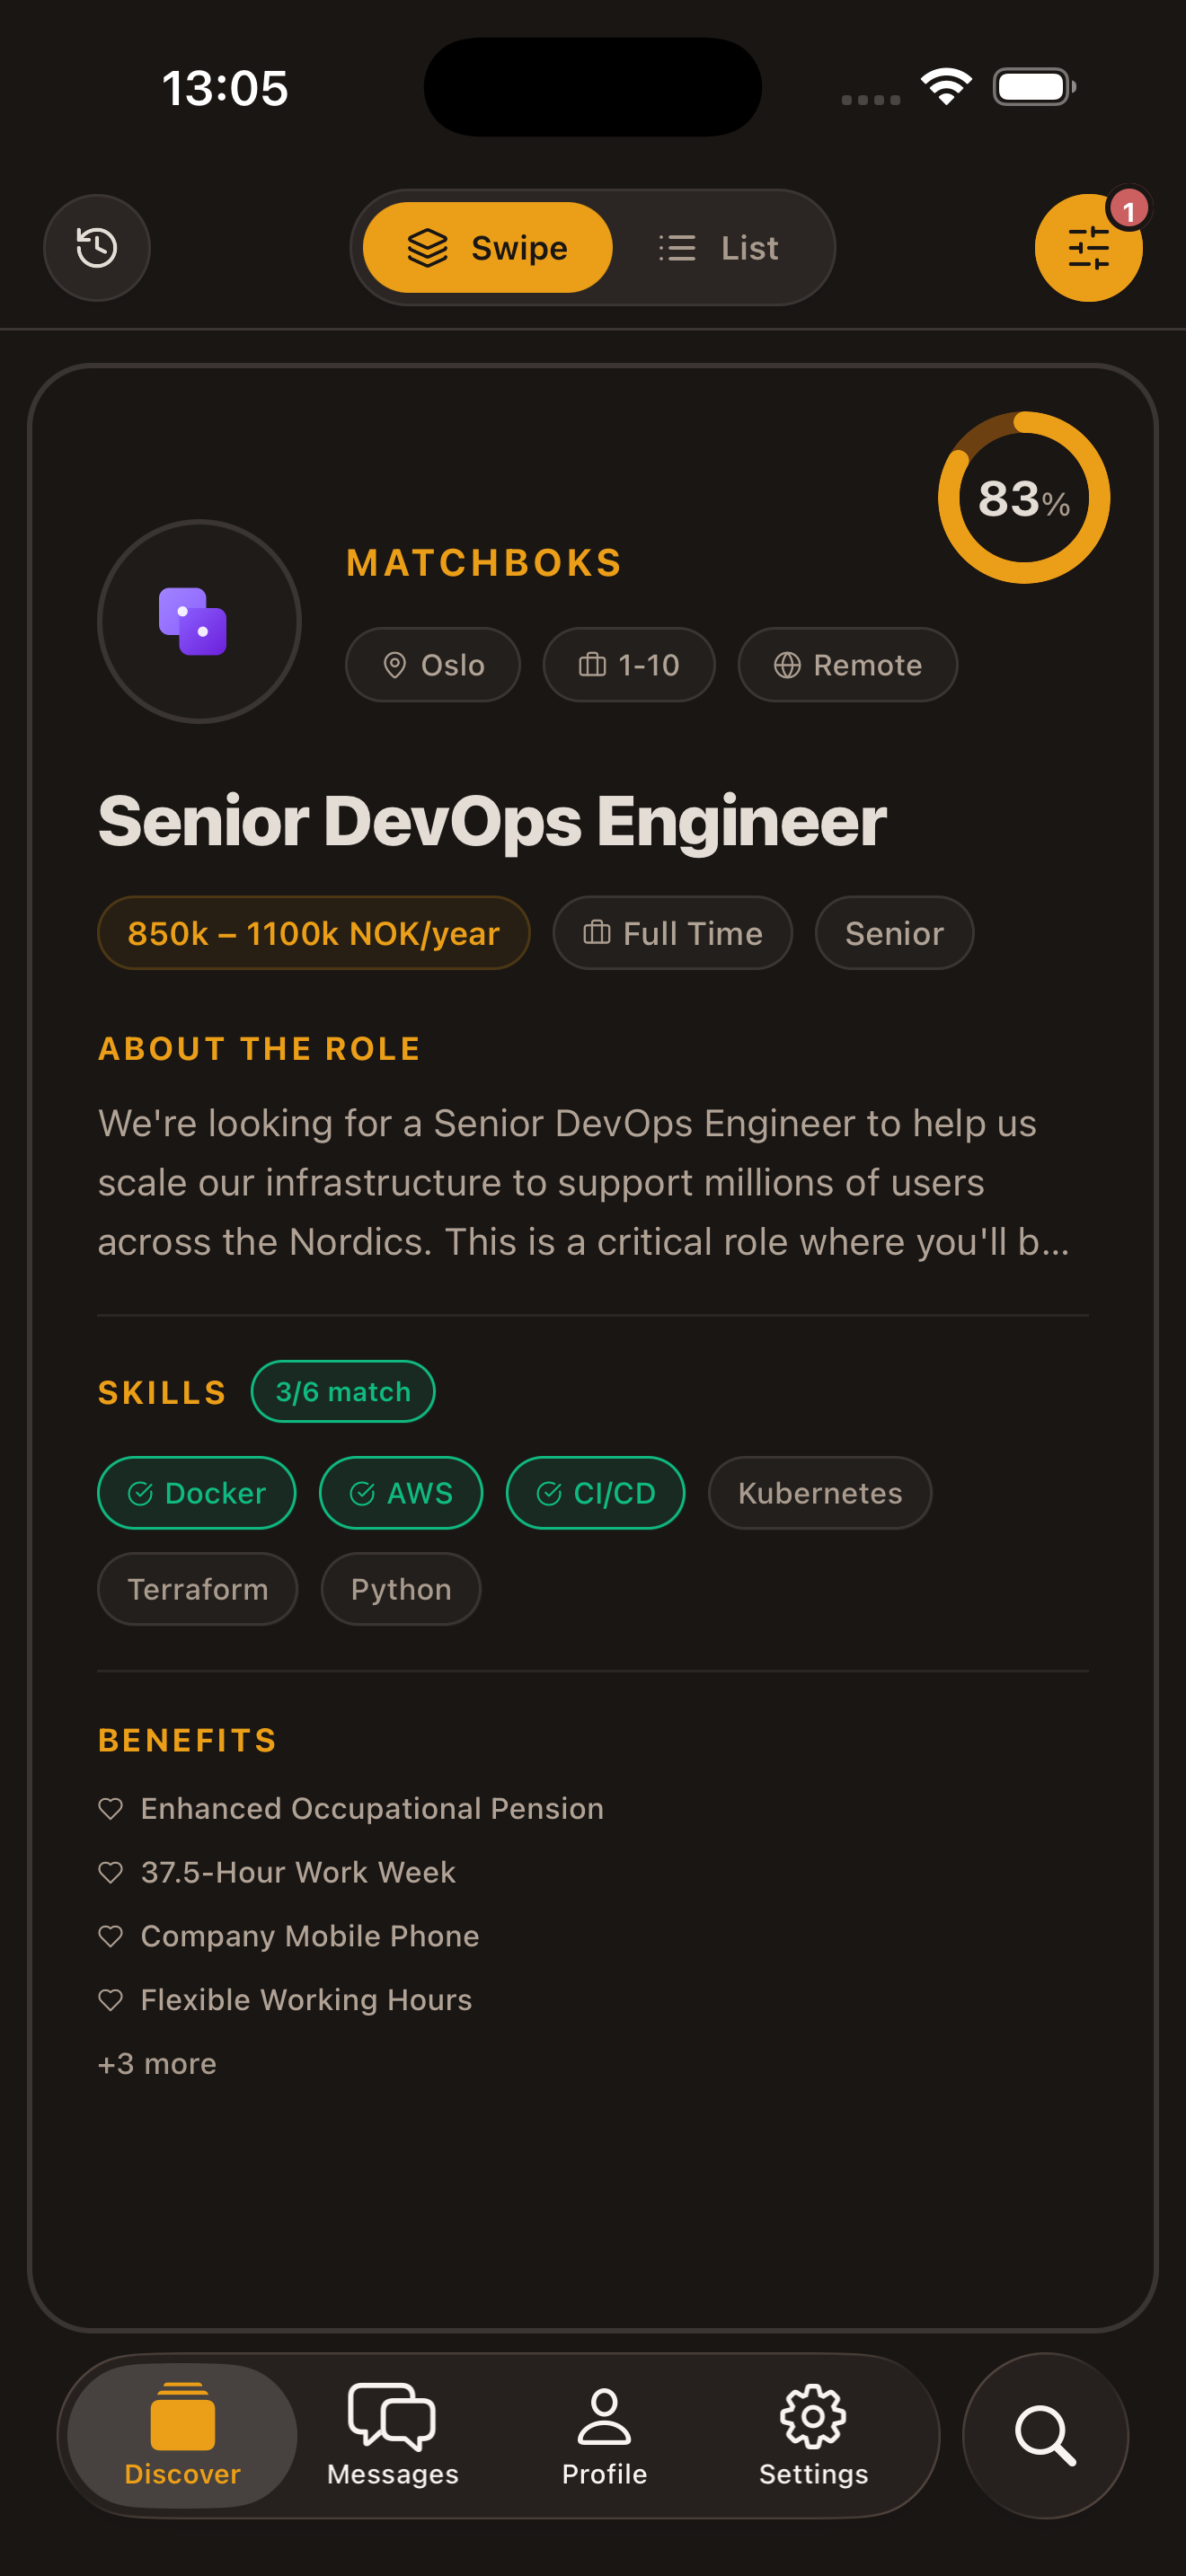Tap the 3/6 match skills badge
The width and height of the screenshot is (1186, 2576).
(343, 1391)
